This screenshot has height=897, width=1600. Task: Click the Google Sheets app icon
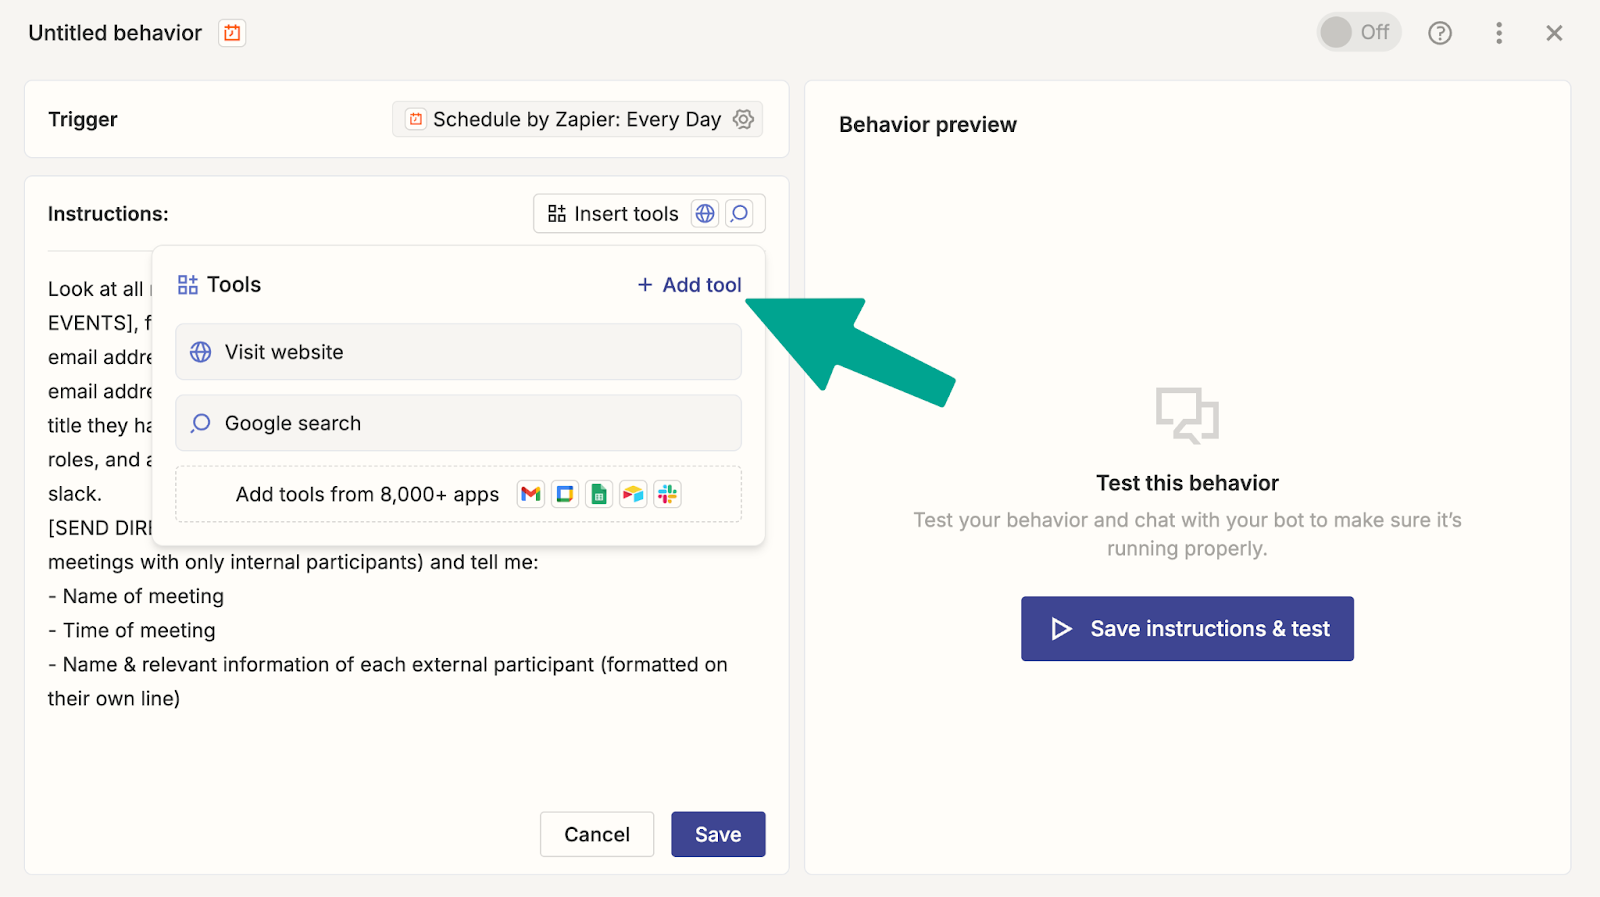[599, 494]
